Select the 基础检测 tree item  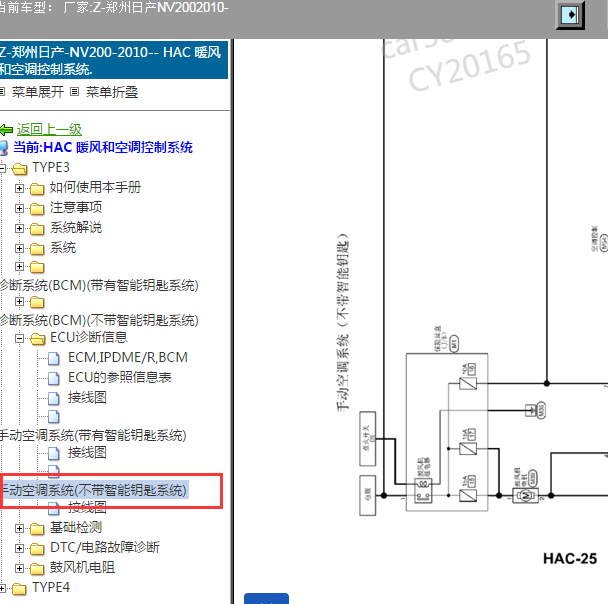coord(76,528)
